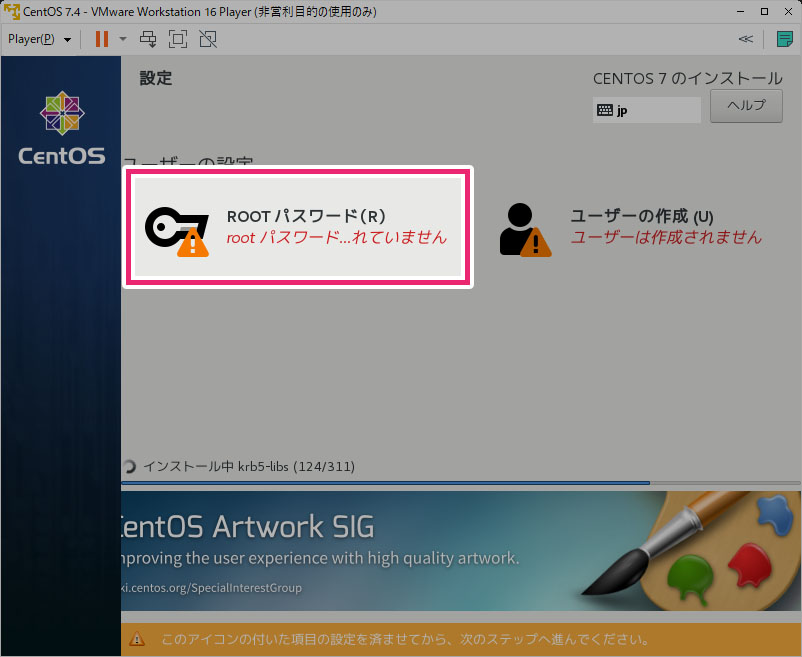Image resolution: width=802 pixels, height=657 pixels.
Task: Click the 'root パスワード…れていません' status text
Action: point(337,237)
